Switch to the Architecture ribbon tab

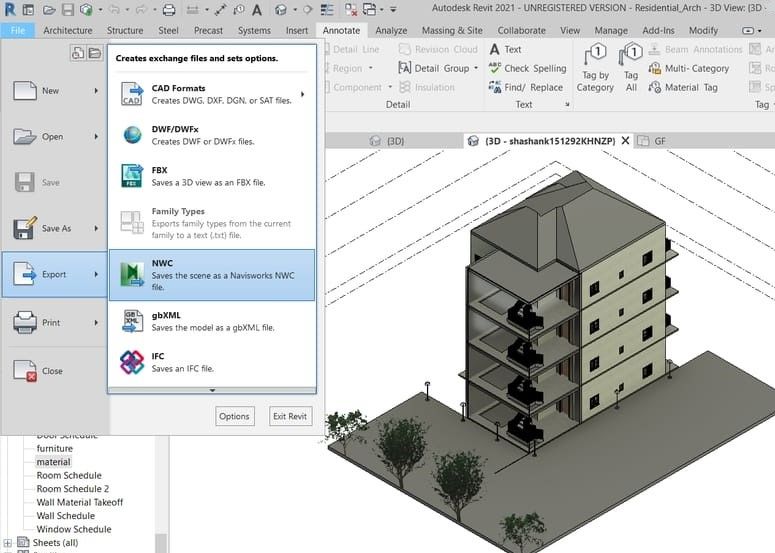[68, 30]
